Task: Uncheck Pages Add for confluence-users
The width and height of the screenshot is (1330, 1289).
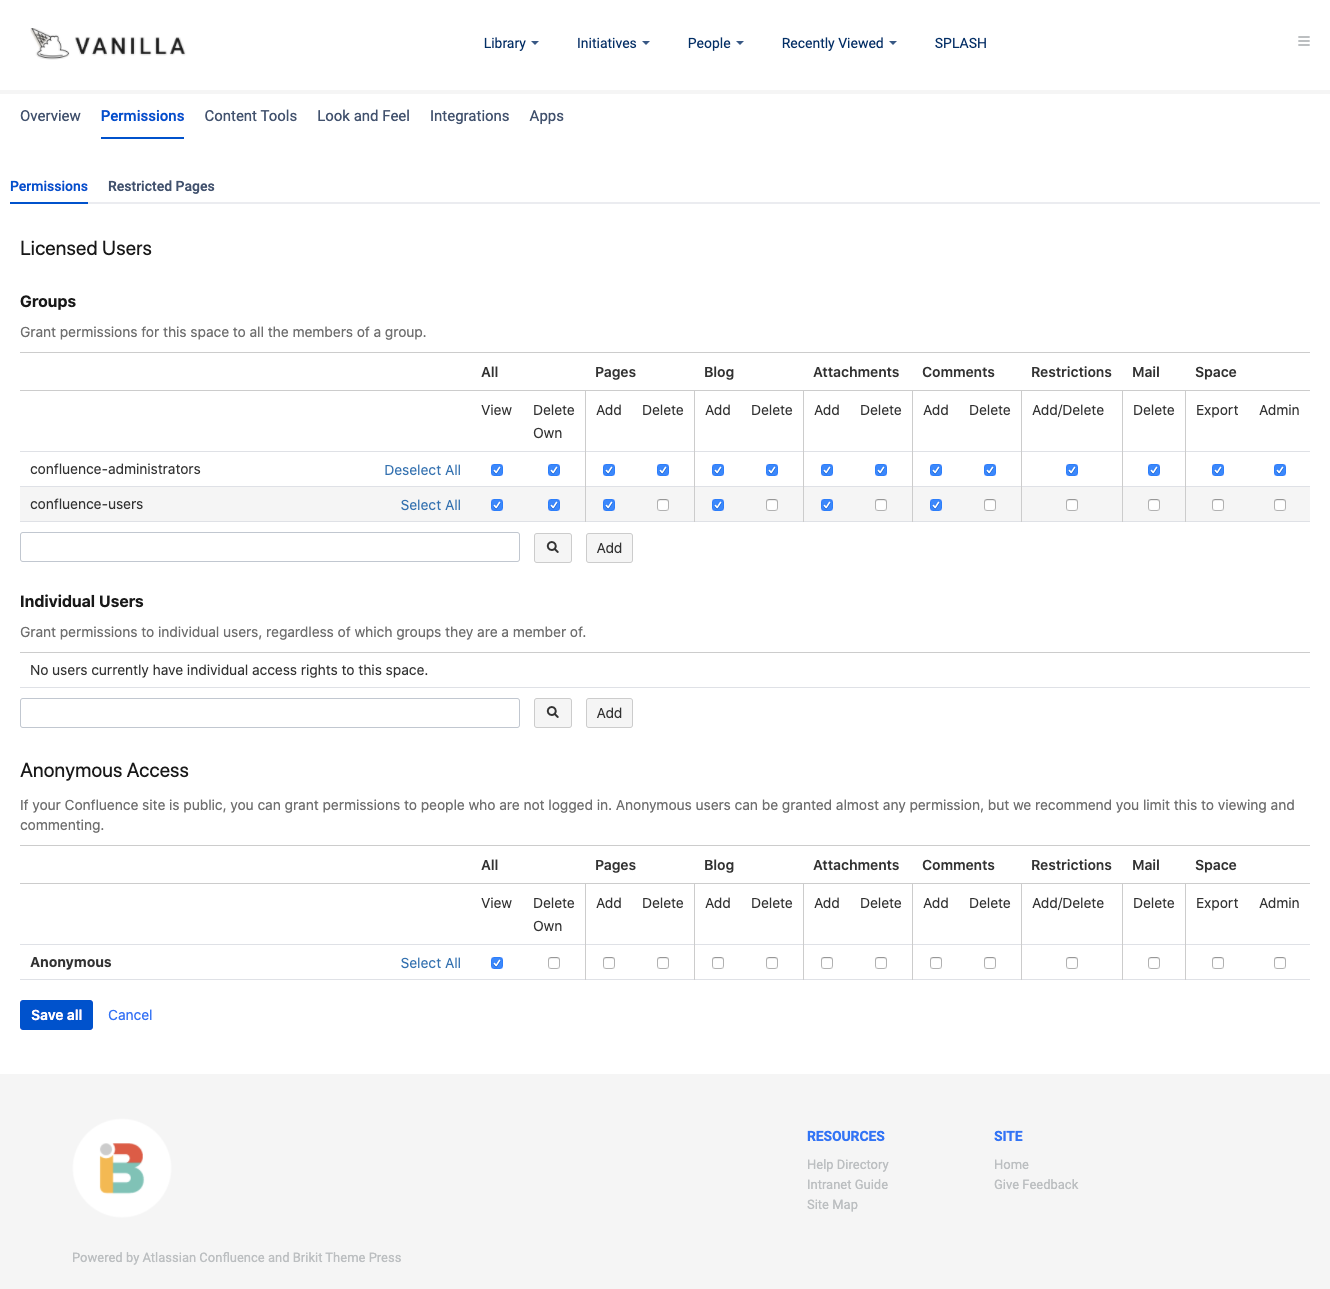Action: tap(609, 505)
